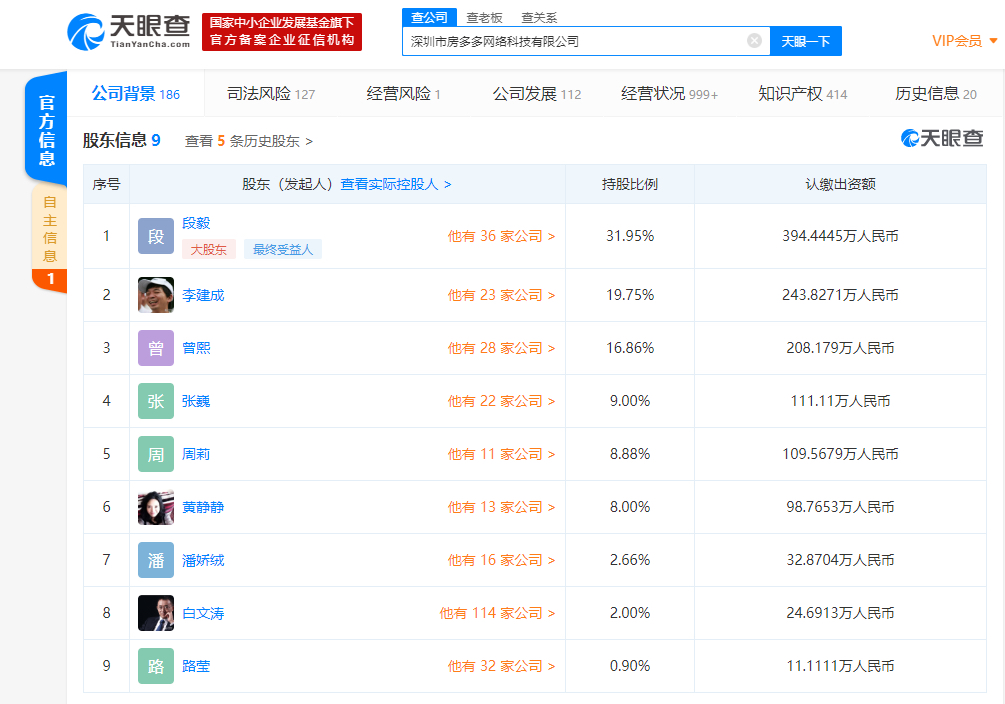Viewport: 1005px width, 704px height.
Task: Open the 官方信息 side tab
Action: 46,130
